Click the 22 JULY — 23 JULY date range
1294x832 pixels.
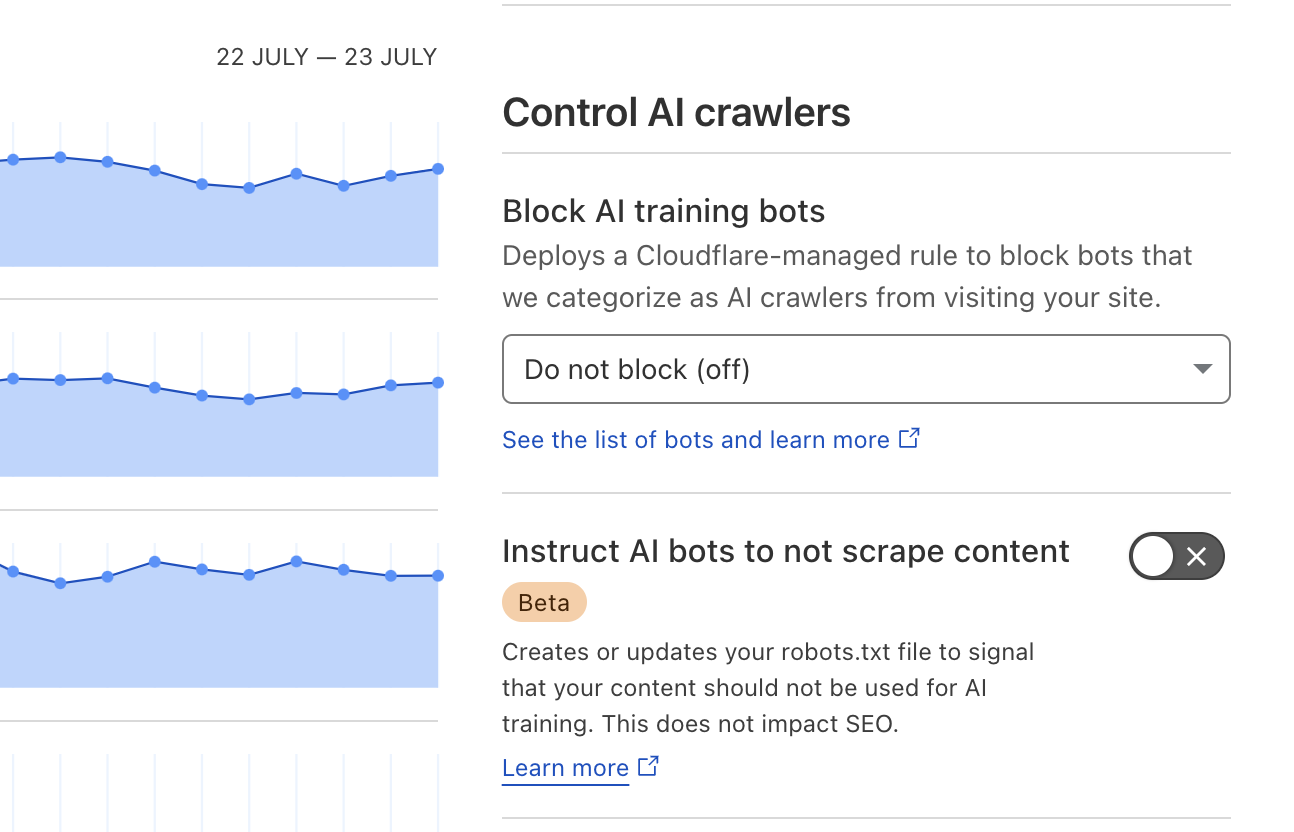(326, 57)
